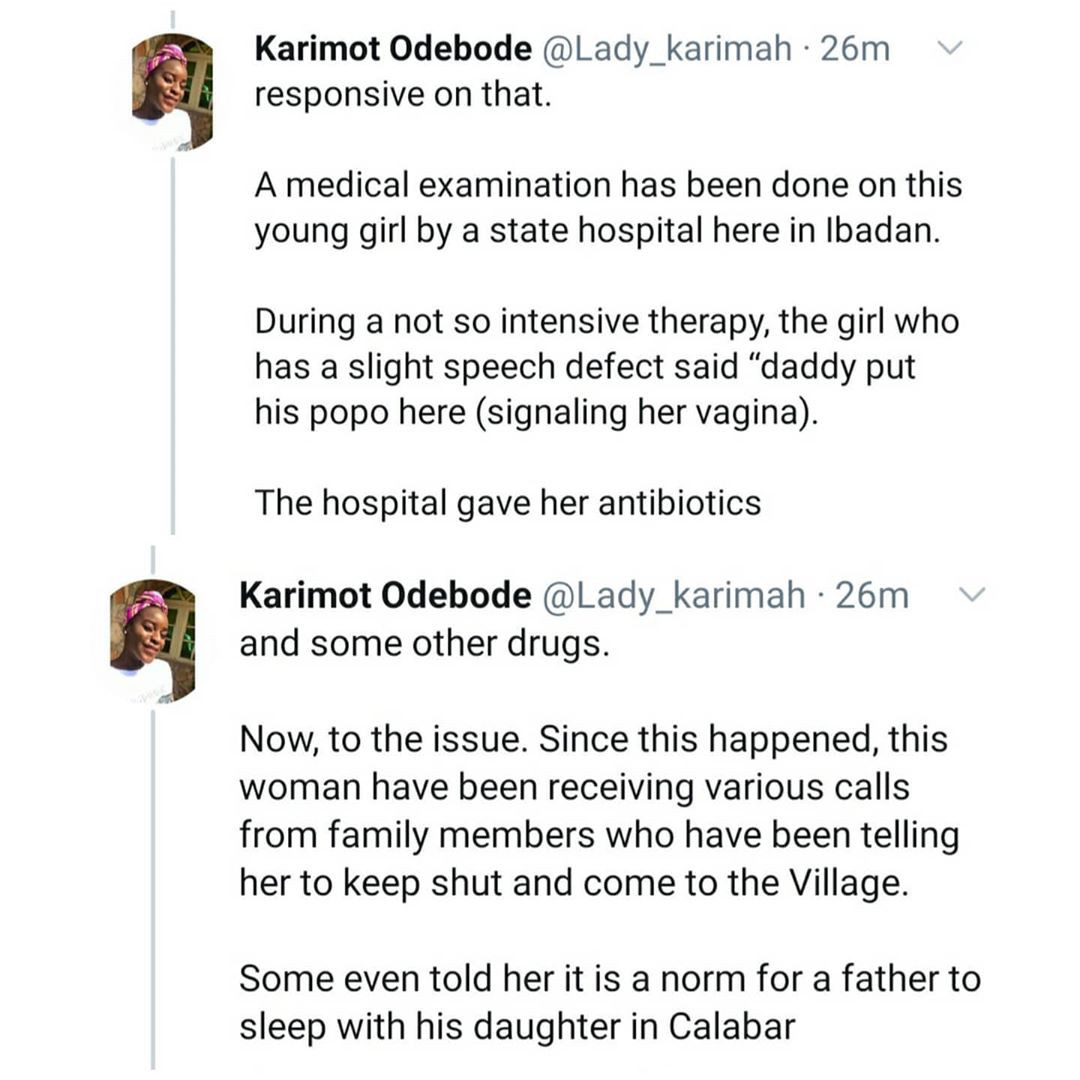
Task: Open the lower tweet's Karimot Odebode profile photo
Action: (153, 641)
